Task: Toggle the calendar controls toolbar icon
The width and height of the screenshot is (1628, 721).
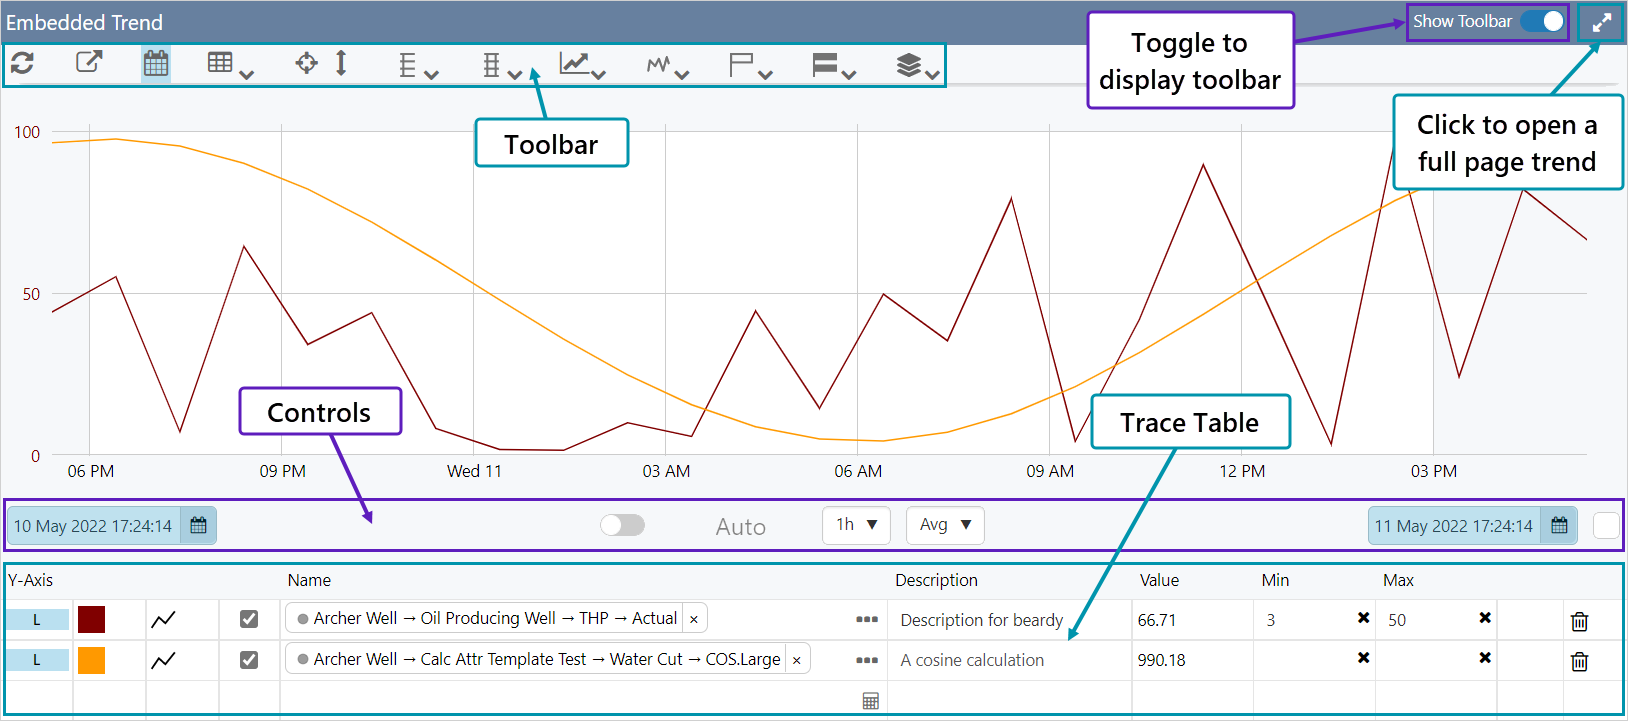Action: pos(156,64)
